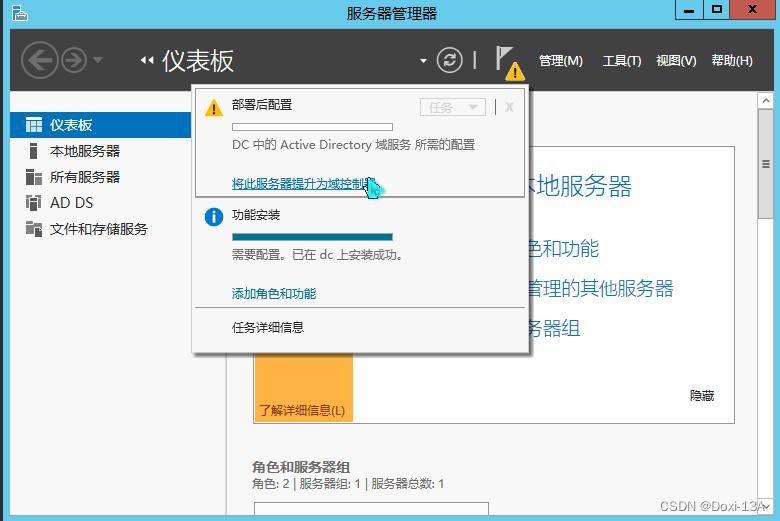Click the Server Manager app icon in title bar
Screen dimensions: 780x521
point(19,12)
